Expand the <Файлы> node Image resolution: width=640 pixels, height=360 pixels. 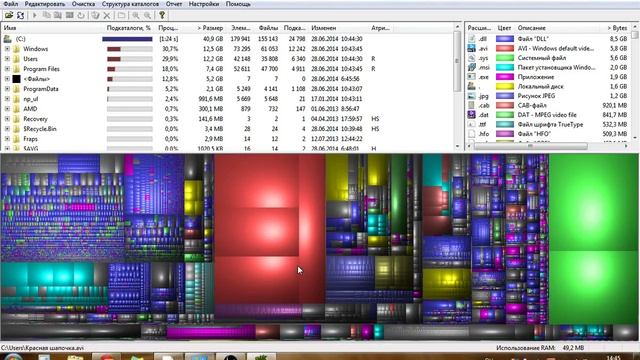(7, 79)
